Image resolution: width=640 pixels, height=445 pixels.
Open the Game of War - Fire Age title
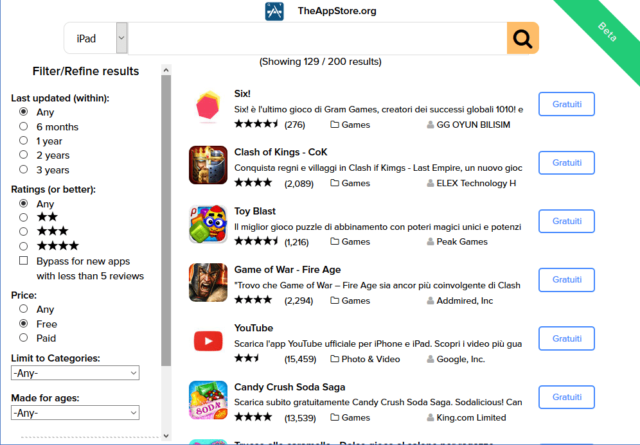[x=287, y=270]
